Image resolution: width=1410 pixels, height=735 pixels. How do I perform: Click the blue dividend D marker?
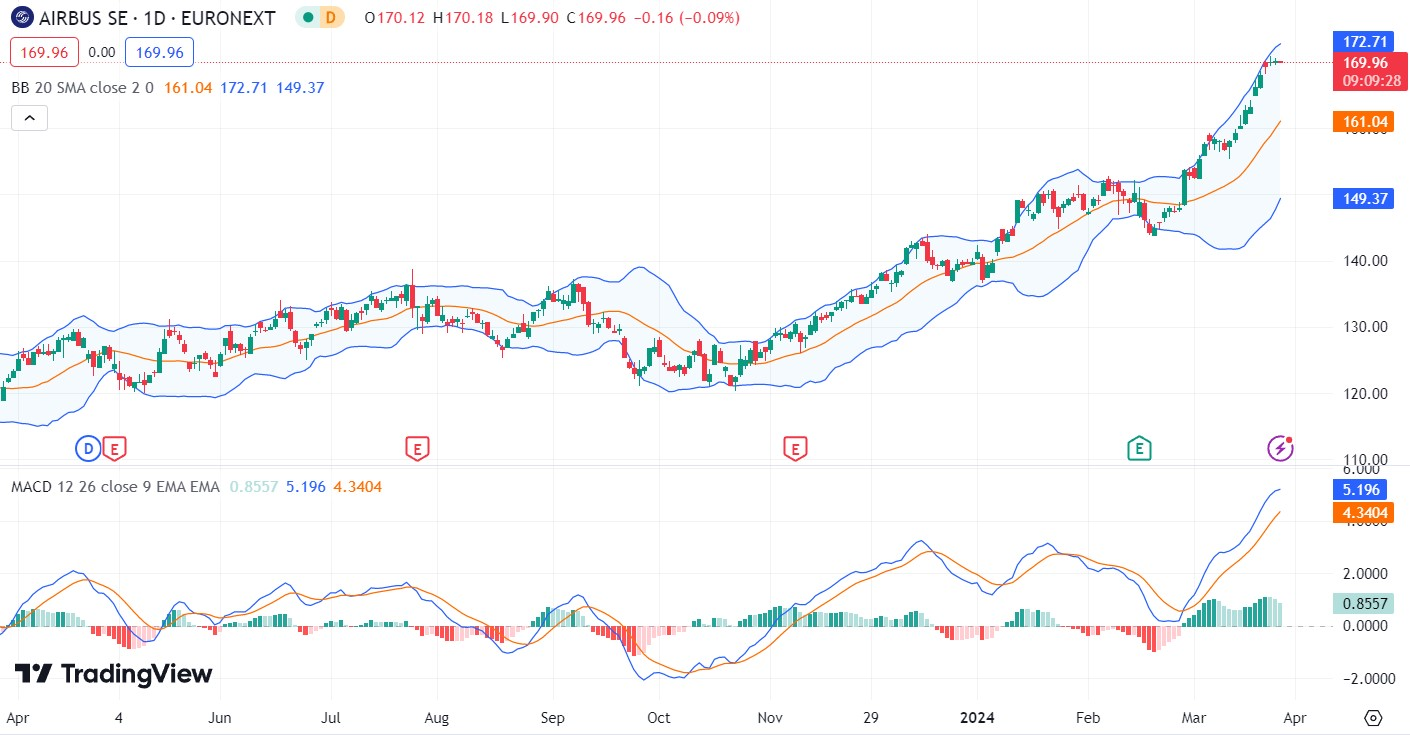click(x=88, y=449)
